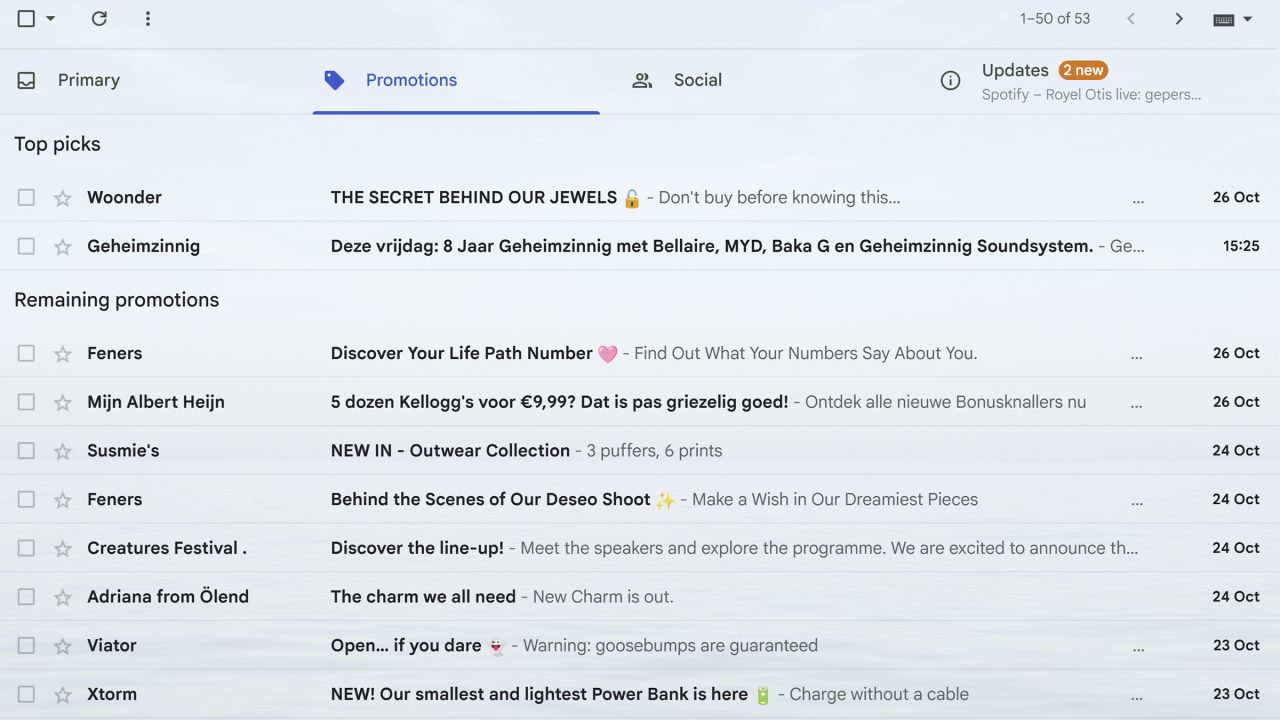Expand the input tools keyboard dropdown
The width and height of the screenshot is (1280, 720).
[1247, 19]
